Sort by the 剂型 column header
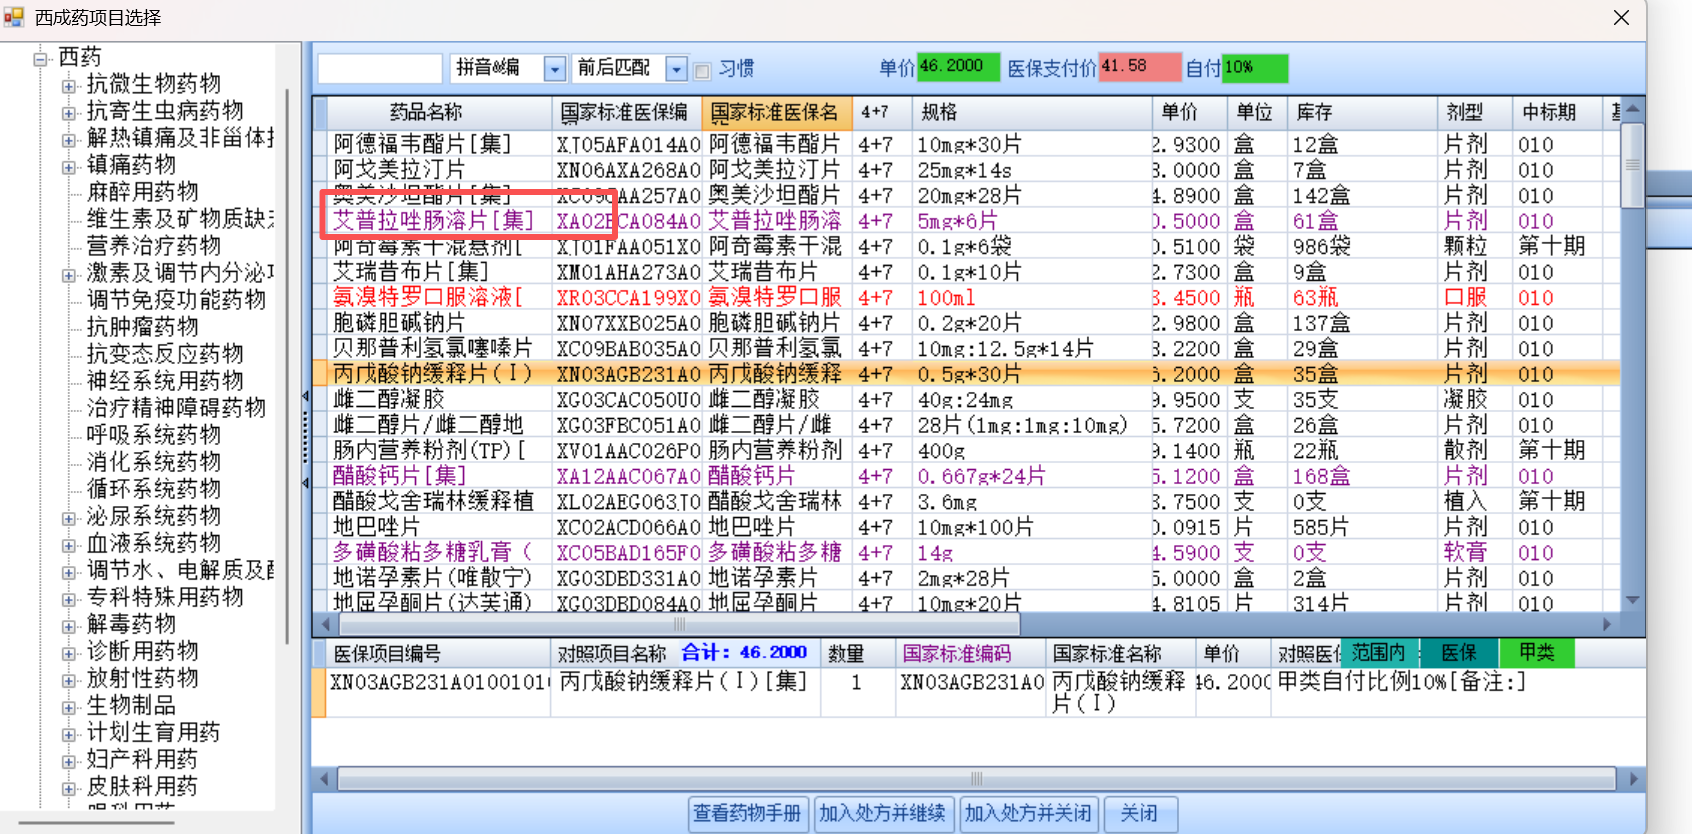Image resolution: width=1692 pixels, height=834 pixels. (x=1473, y=112)
